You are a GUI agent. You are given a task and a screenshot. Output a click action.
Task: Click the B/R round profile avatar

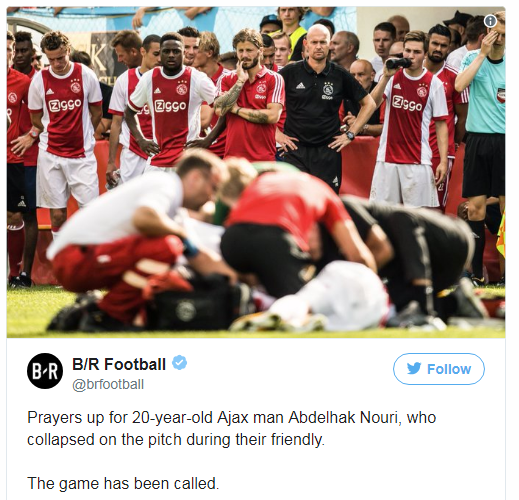click(45, 371)
